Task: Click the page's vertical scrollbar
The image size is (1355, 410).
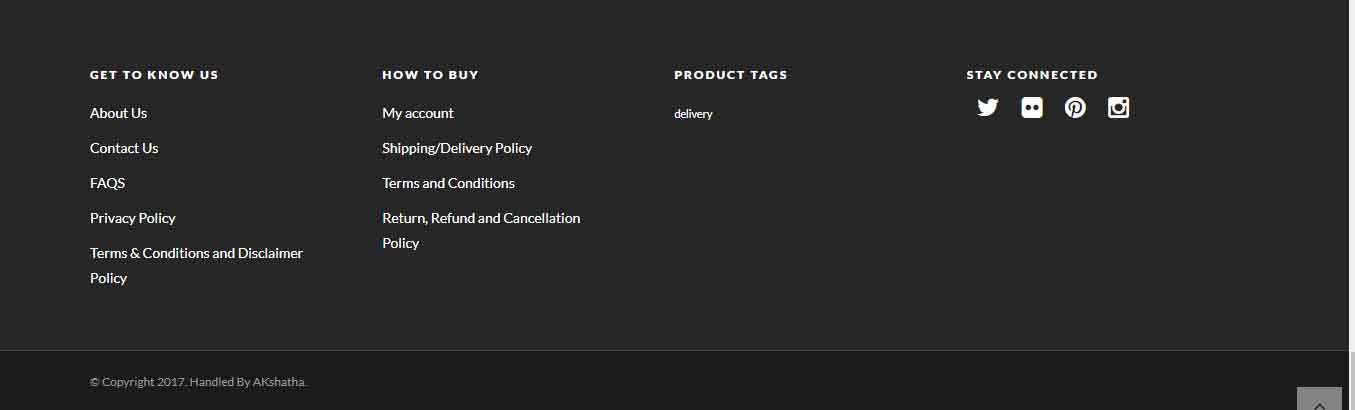Action: [1352, 205]
